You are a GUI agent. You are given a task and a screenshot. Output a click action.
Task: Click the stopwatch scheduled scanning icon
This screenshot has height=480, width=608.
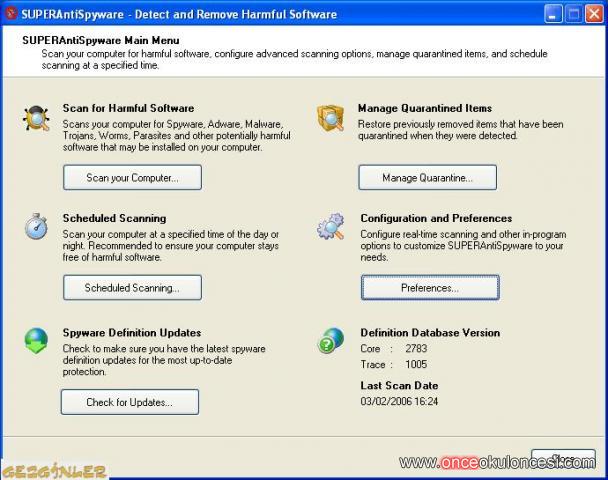[36, 226]
